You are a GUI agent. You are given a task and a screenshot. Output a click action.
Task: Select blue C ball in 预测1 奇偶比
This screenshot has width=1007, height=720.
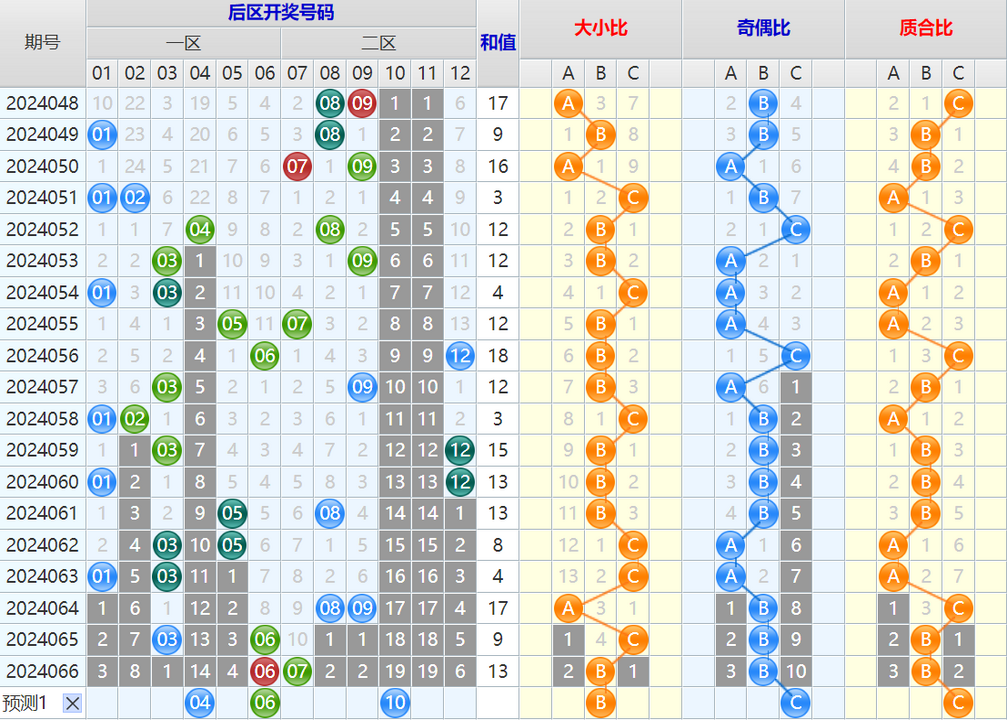coord(796,703)
